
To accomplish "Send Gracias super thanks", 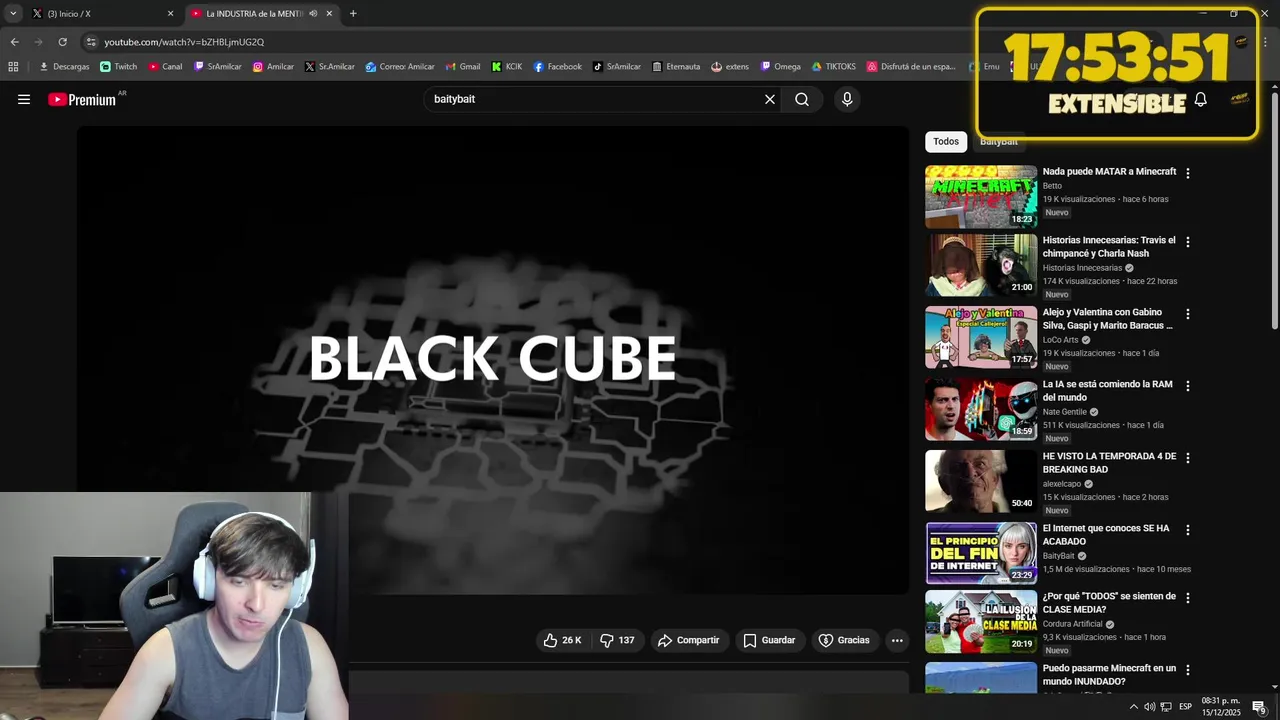I will coord(844,640).
